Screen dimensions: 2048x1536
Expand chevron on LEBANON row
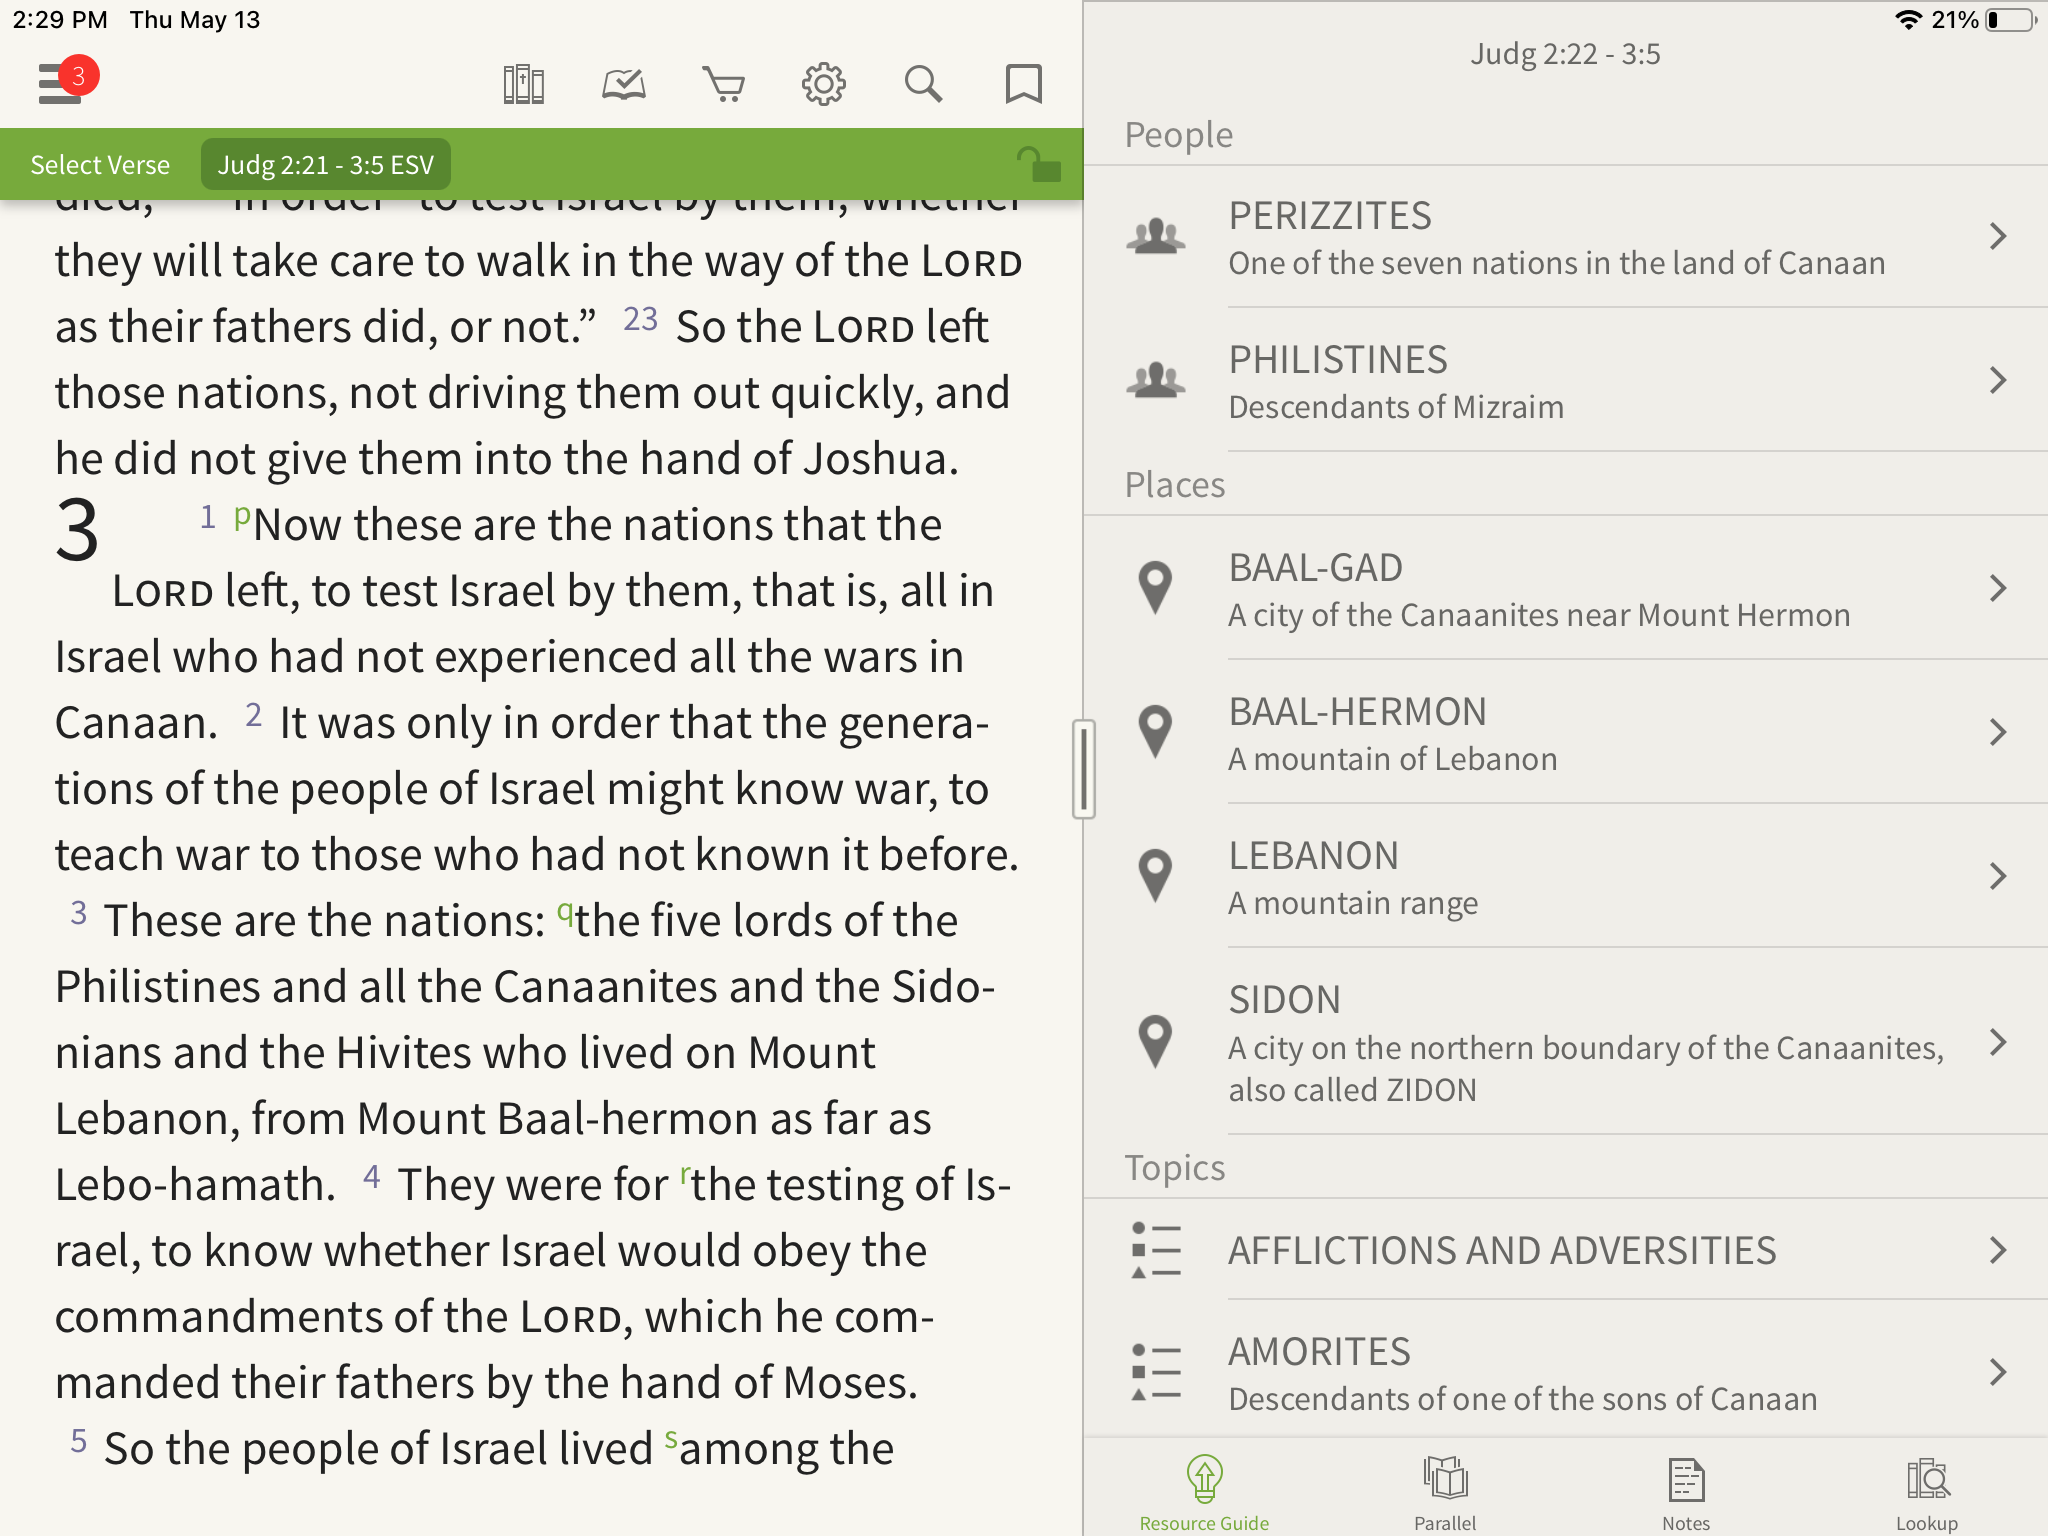tap(1998, 877)
